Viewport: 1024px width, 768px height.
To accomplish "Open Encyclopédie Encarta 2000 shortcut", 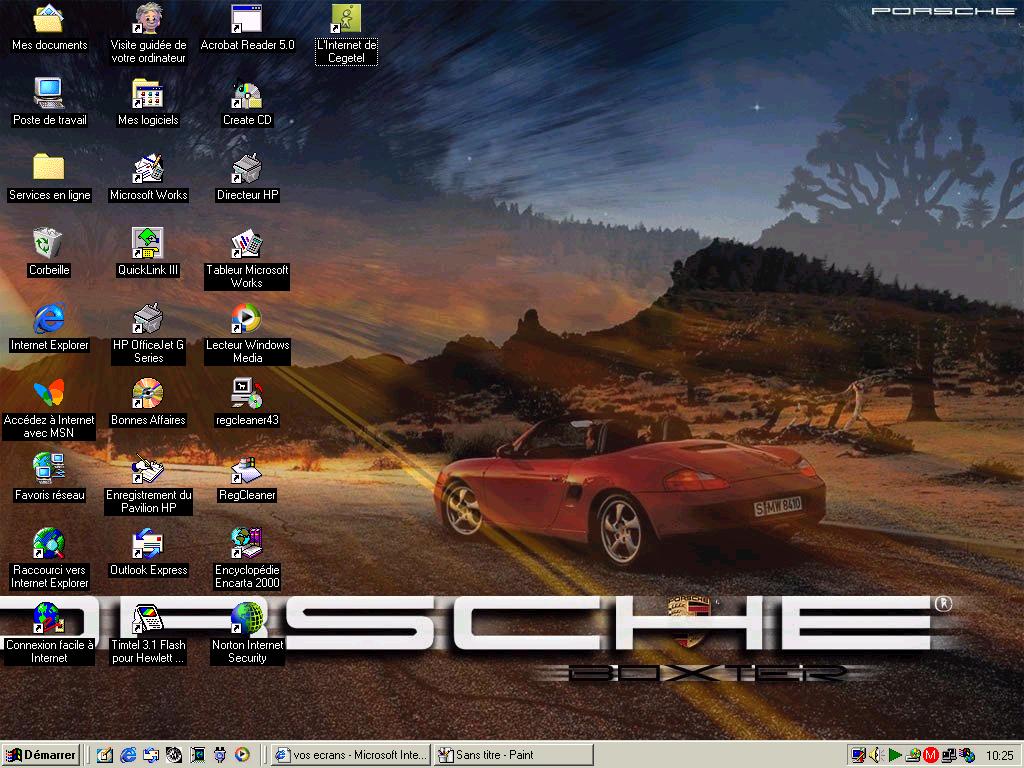I will click(x=247, y=544).
